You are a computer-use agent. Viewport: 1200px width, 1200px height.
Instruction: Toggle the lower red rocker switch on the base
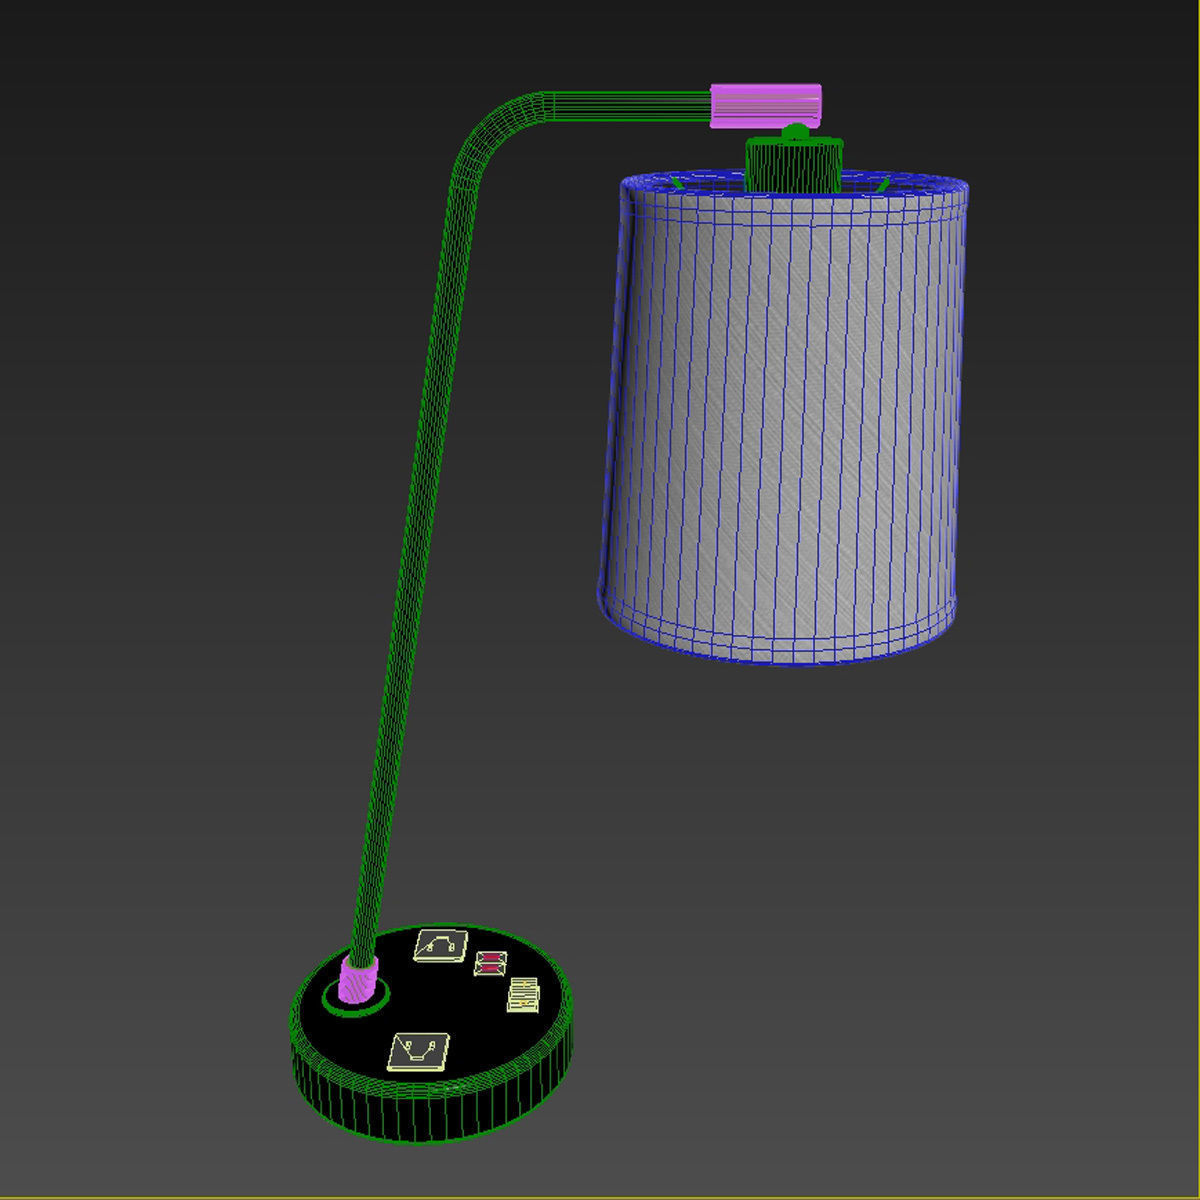[491, 967]
